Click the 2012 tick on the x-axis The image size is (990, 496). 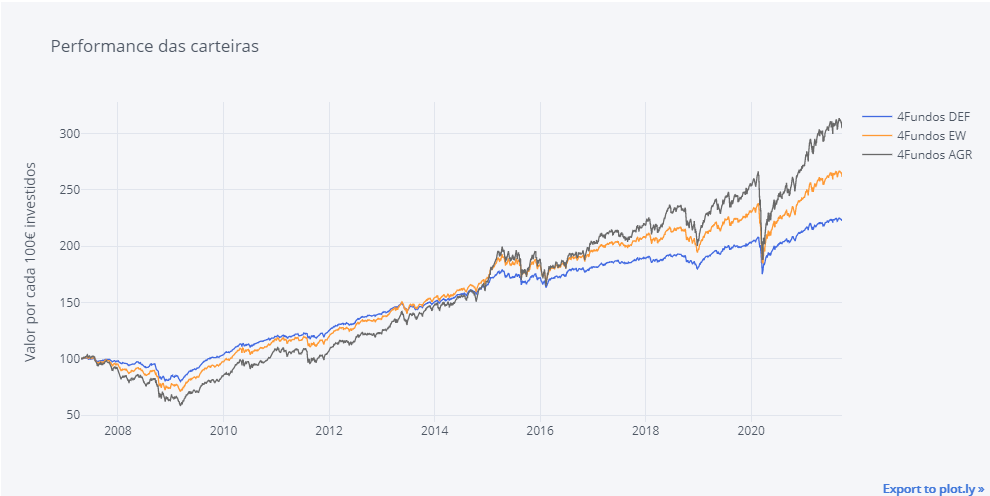[329, 432]
